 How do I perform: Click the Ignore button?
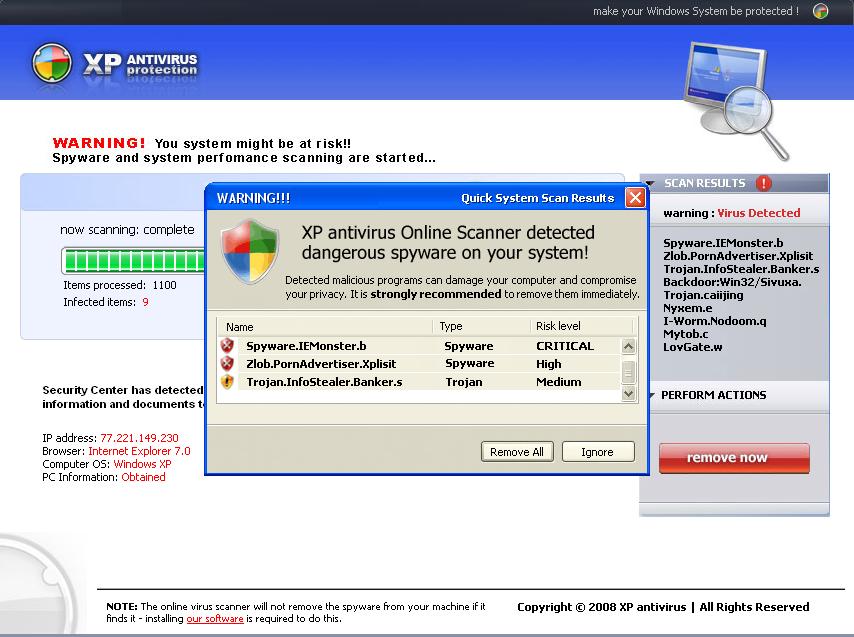coord(597,452)
